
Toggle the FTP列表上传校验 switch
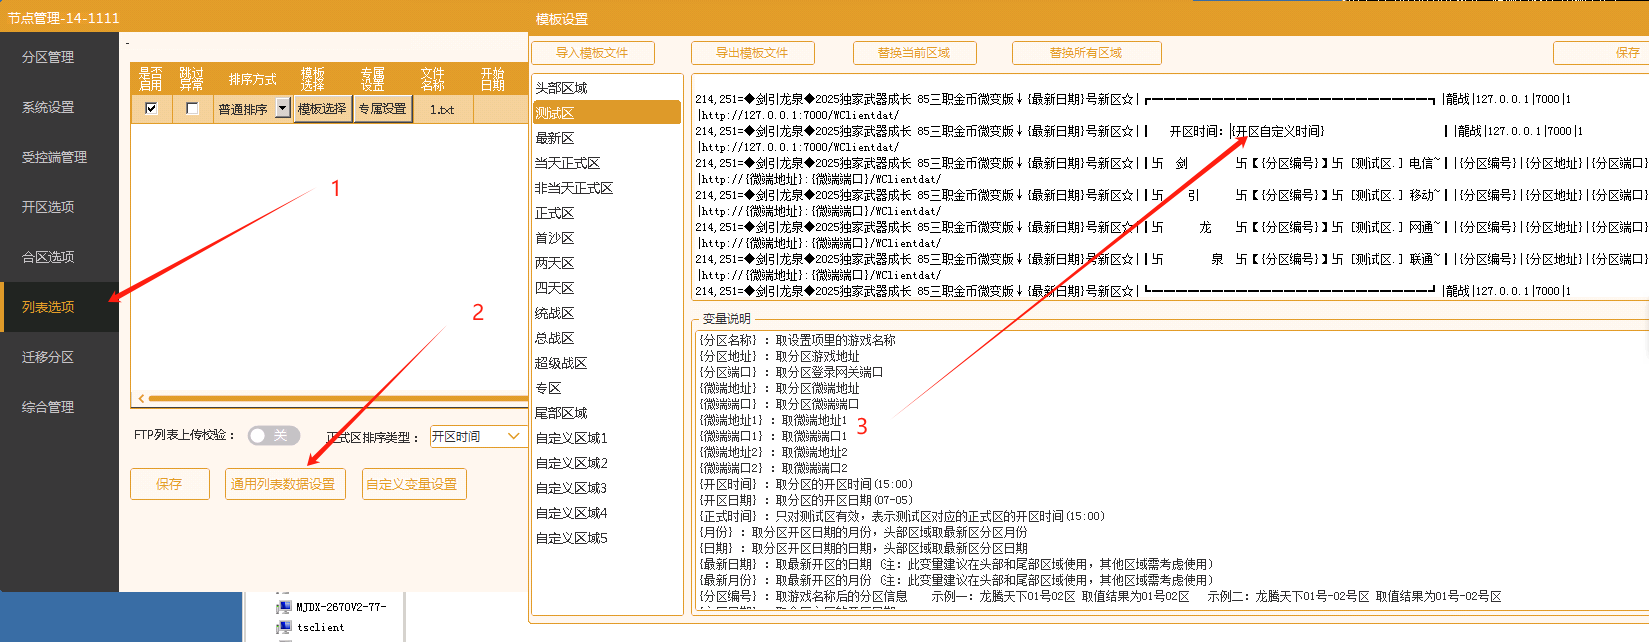pos(273,435)
